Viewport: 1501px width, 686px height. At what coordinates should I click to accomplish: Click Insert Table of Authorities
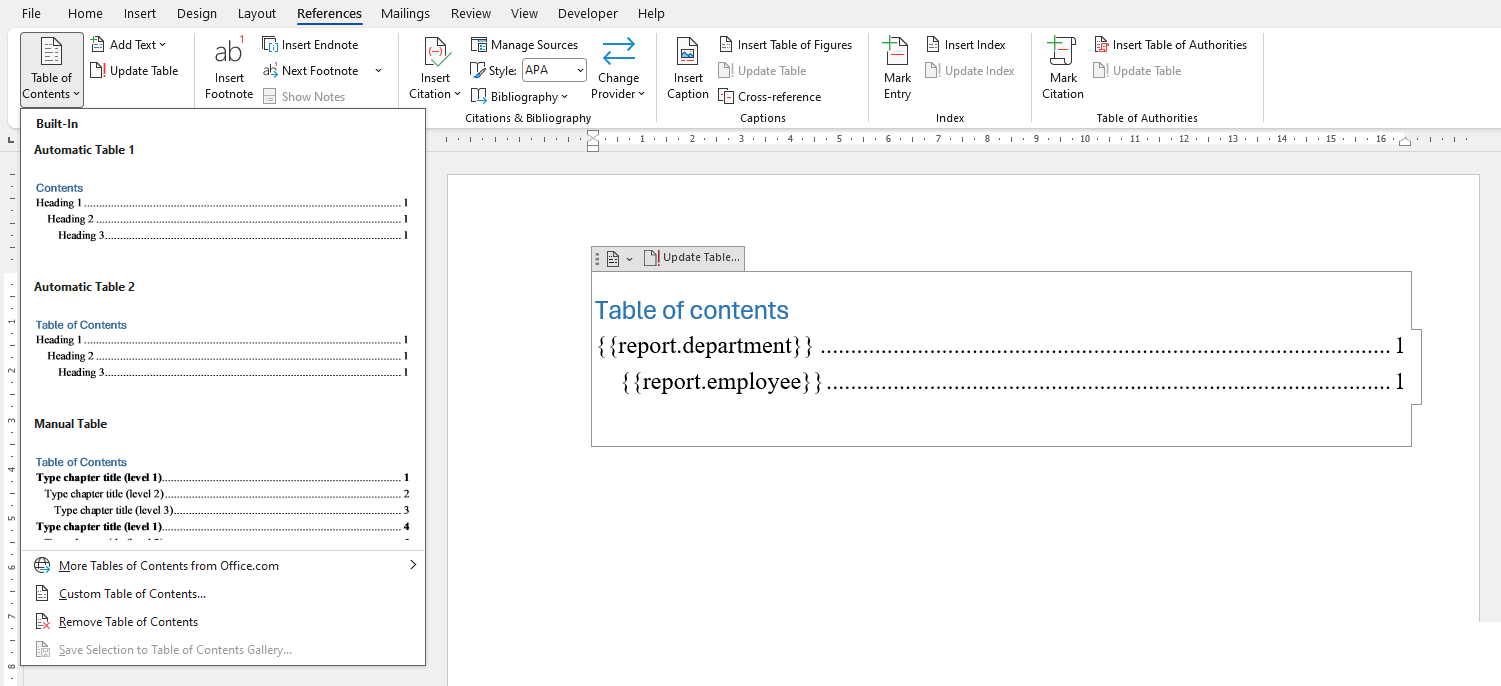point(1170,45)
